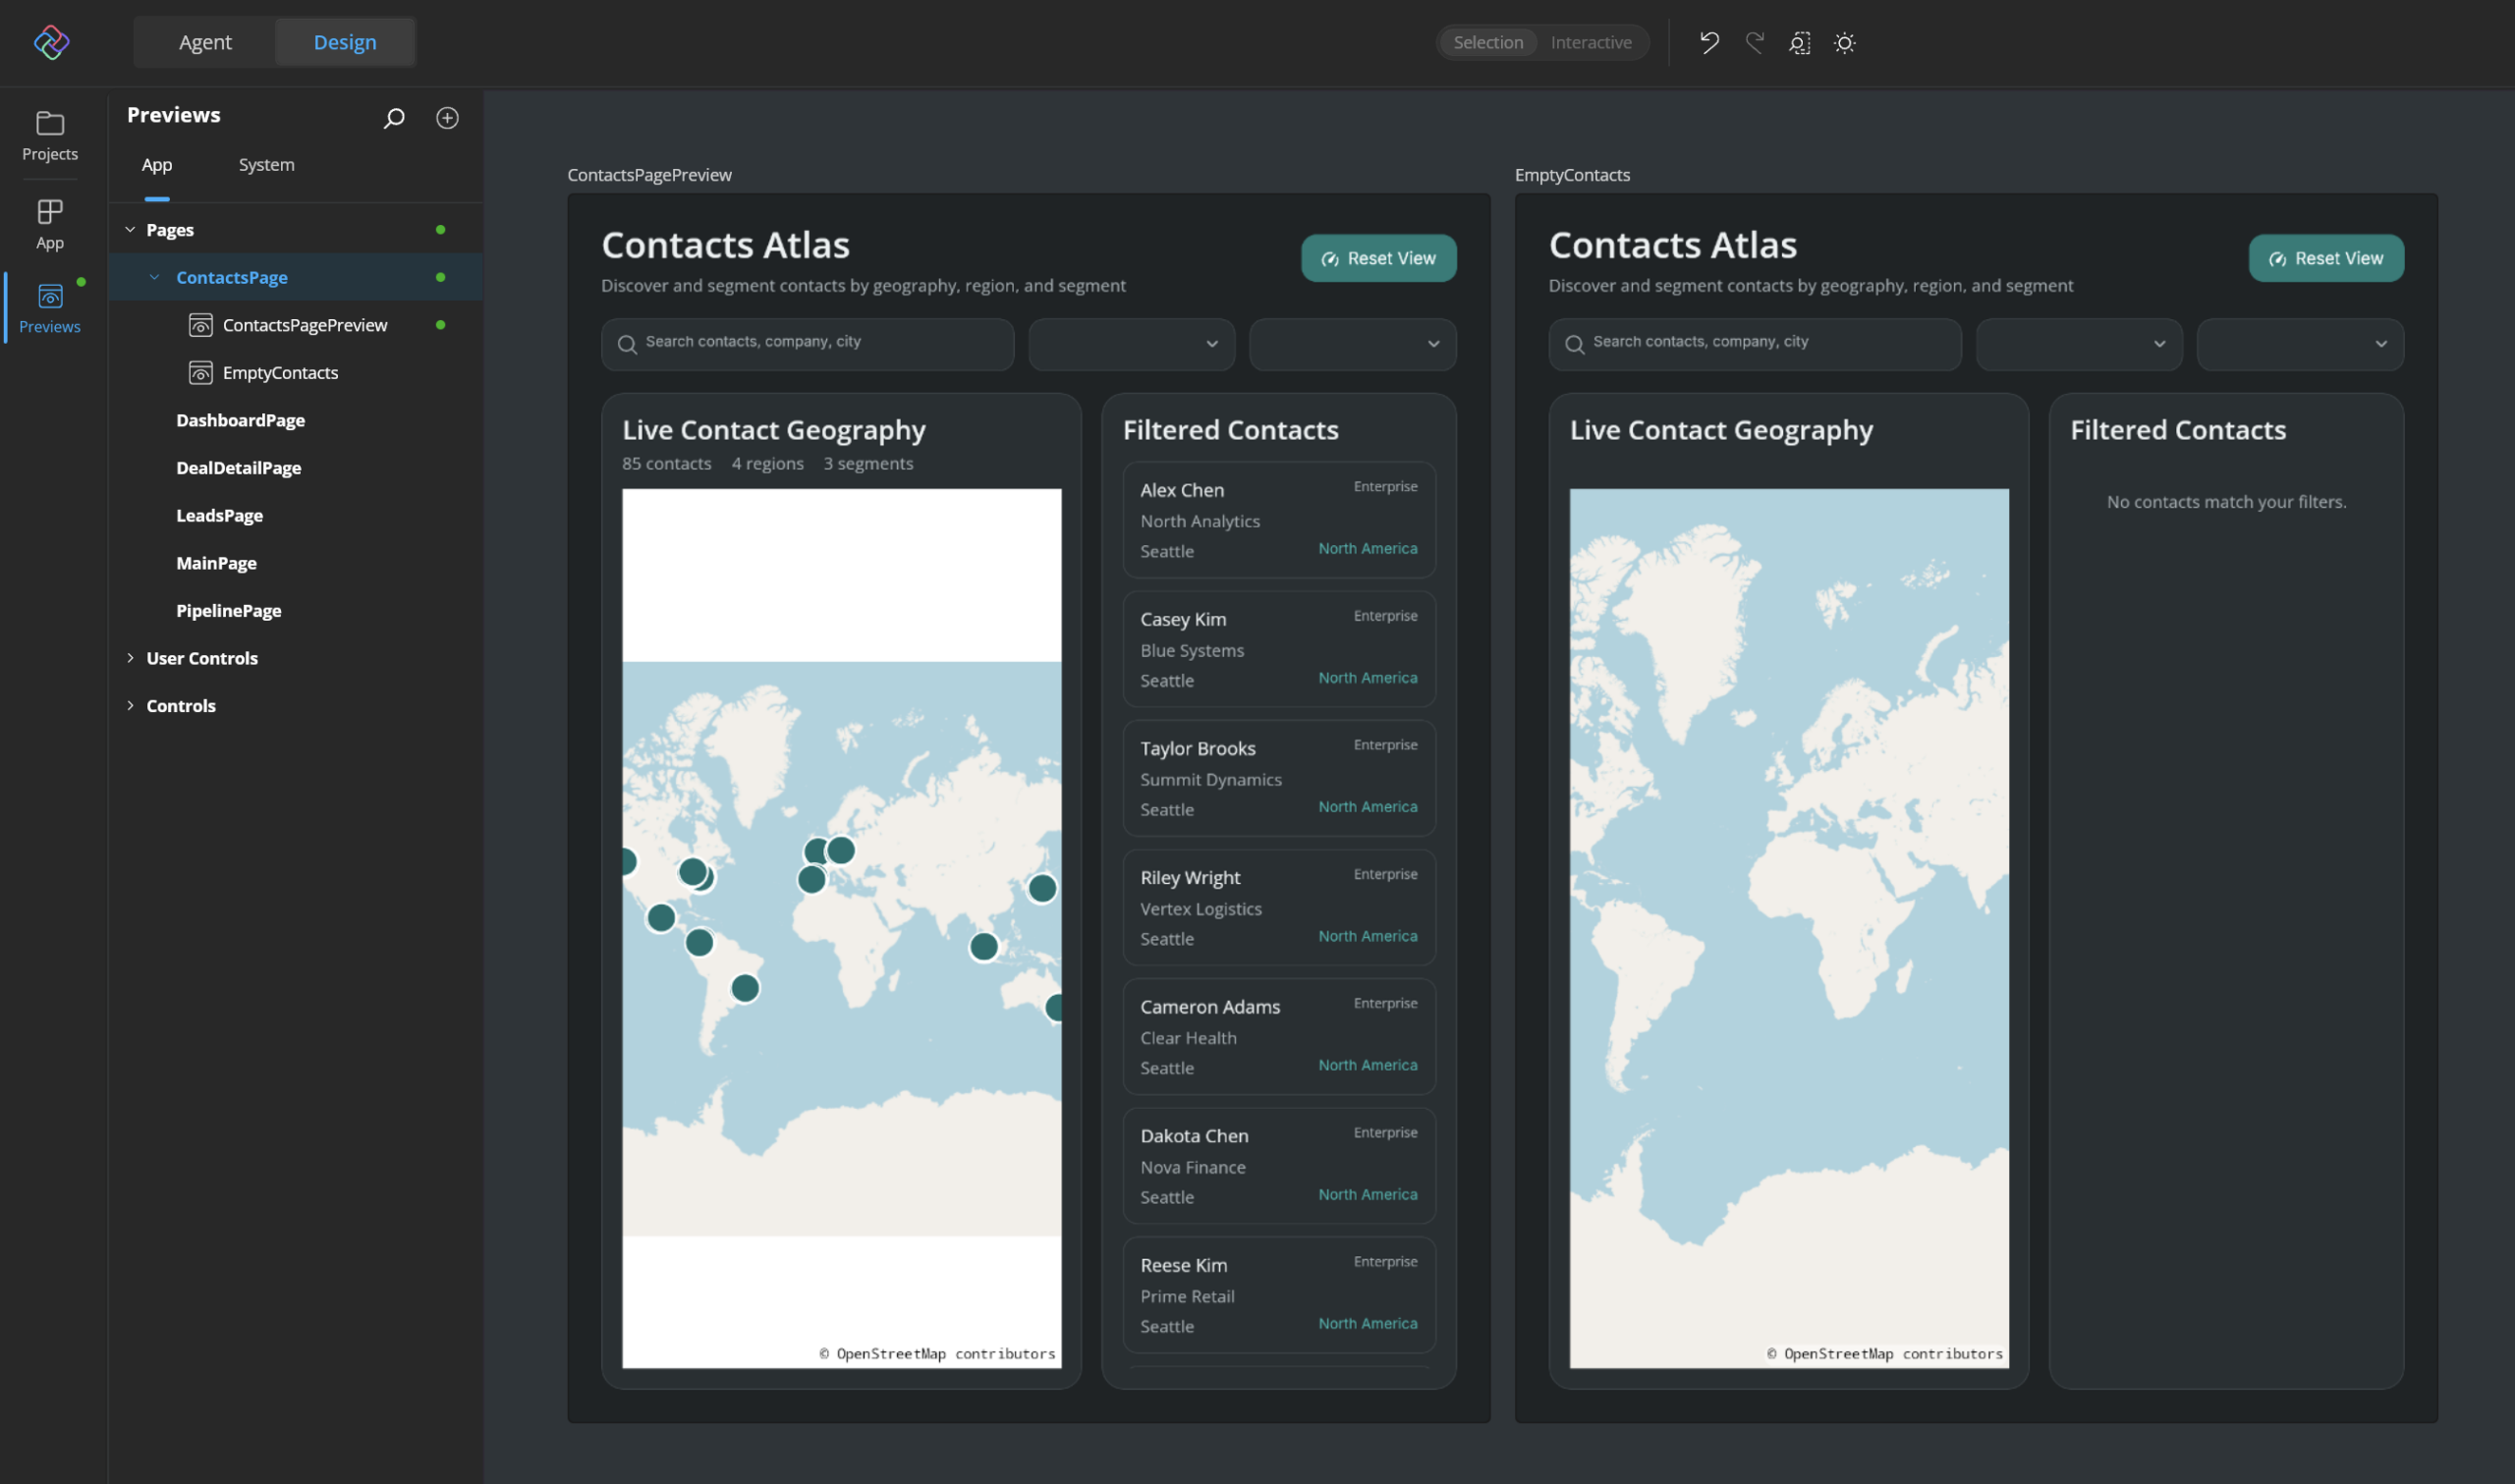The height and width of the screenshot is (1484, 2515).
Task: Search previews with the magnifier icon
Action: pos(394,118)
